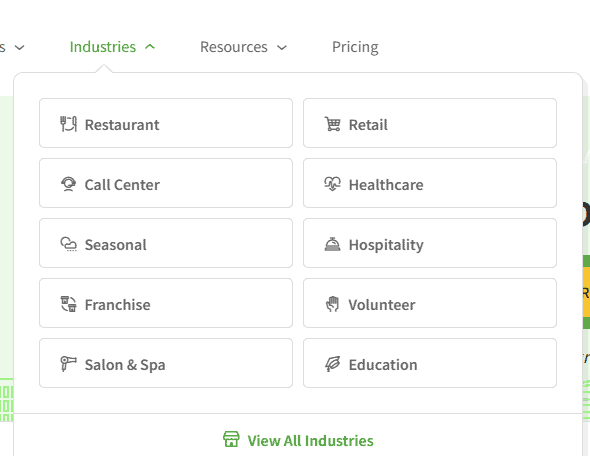
Task: Collapse the Industries menu chevron
Action: click(x=150, y=47)
